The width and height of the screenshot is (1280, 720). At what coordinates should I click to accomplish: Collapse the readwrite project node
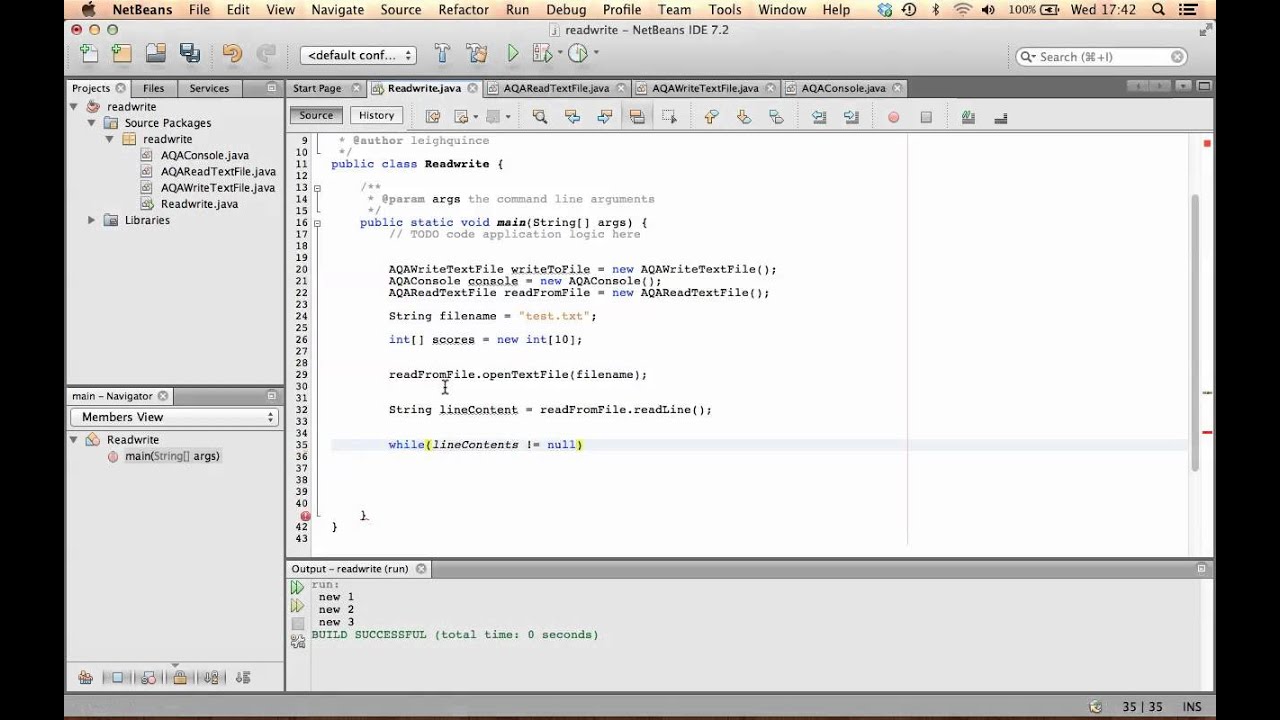pos(76,107)
